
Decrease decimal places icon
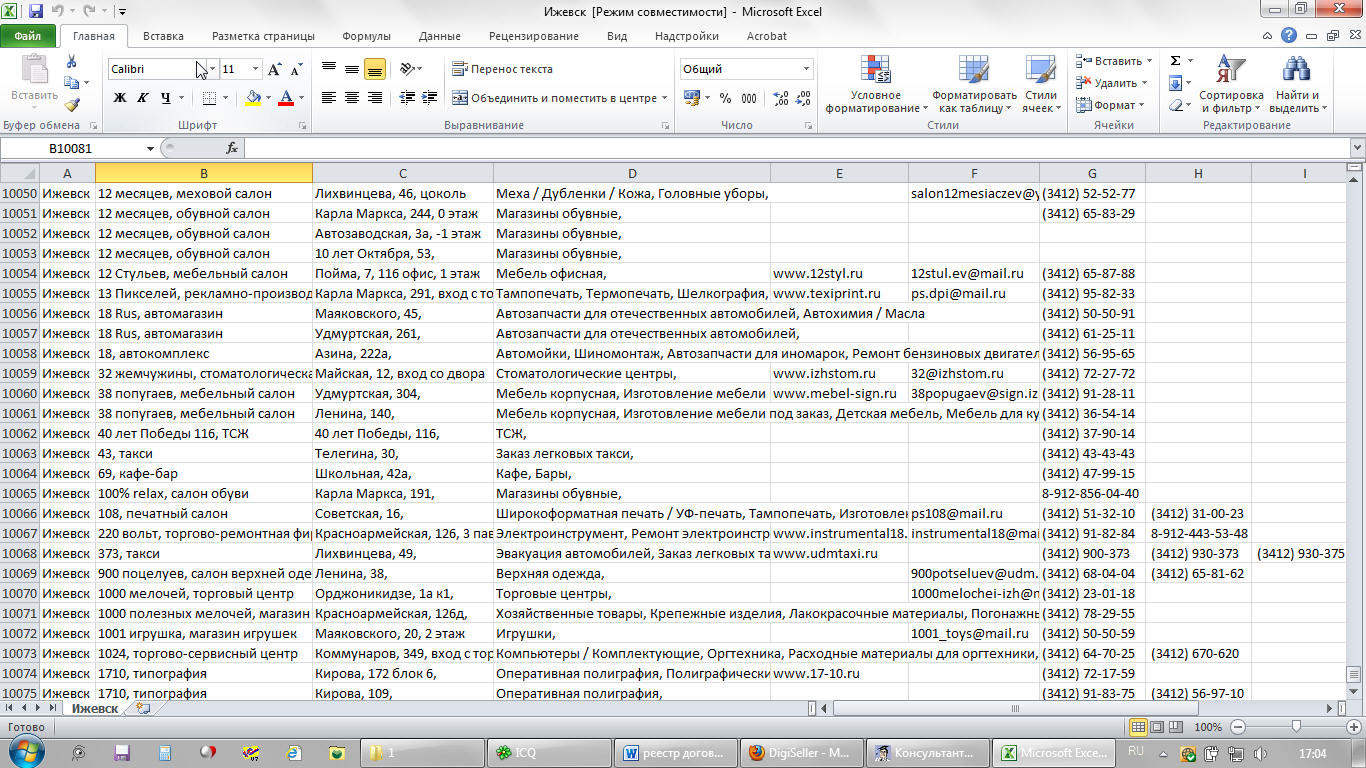tap(805, 98)
